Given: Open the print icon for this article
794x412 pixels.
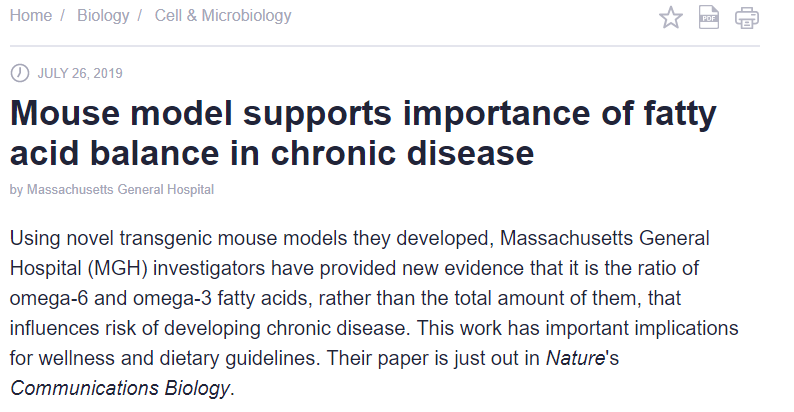Looking at the screenshot, I should pyautogui.click(x=746, y=18).
